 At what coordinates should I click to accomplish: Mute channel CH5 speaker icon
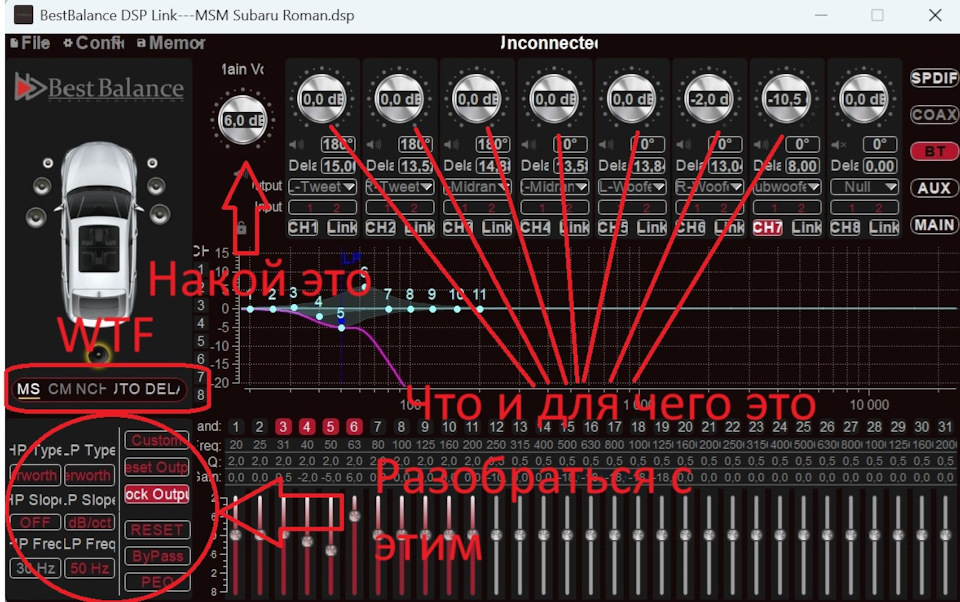[606, 145]
